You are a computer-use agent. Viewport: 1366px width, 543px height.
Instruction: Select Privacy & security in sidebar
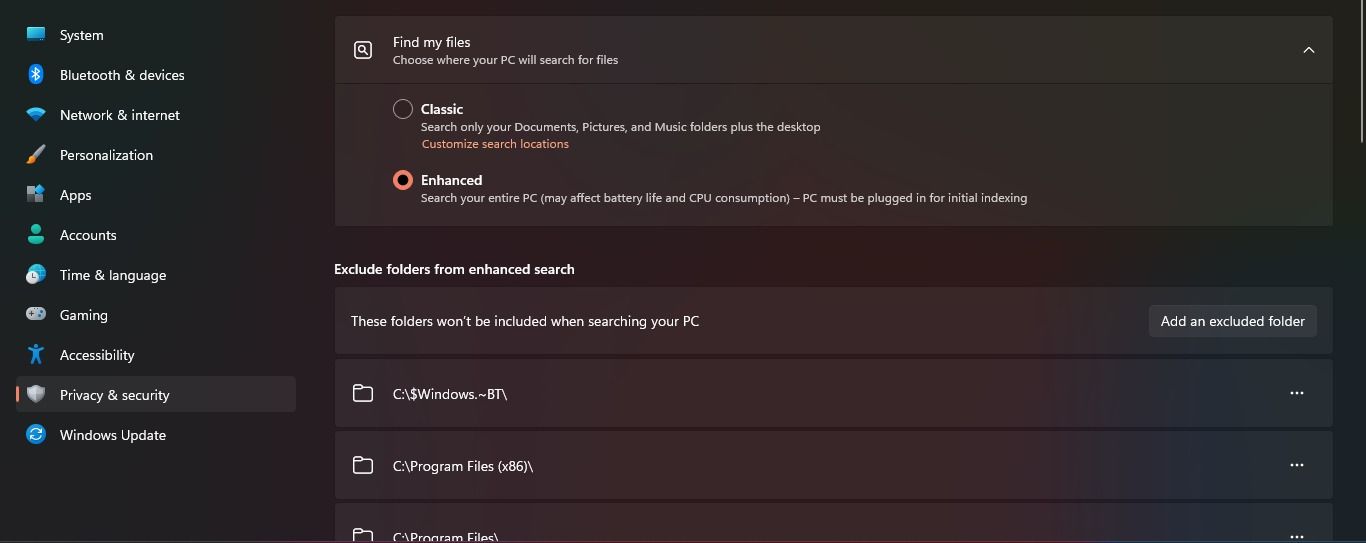coord(156,395)
